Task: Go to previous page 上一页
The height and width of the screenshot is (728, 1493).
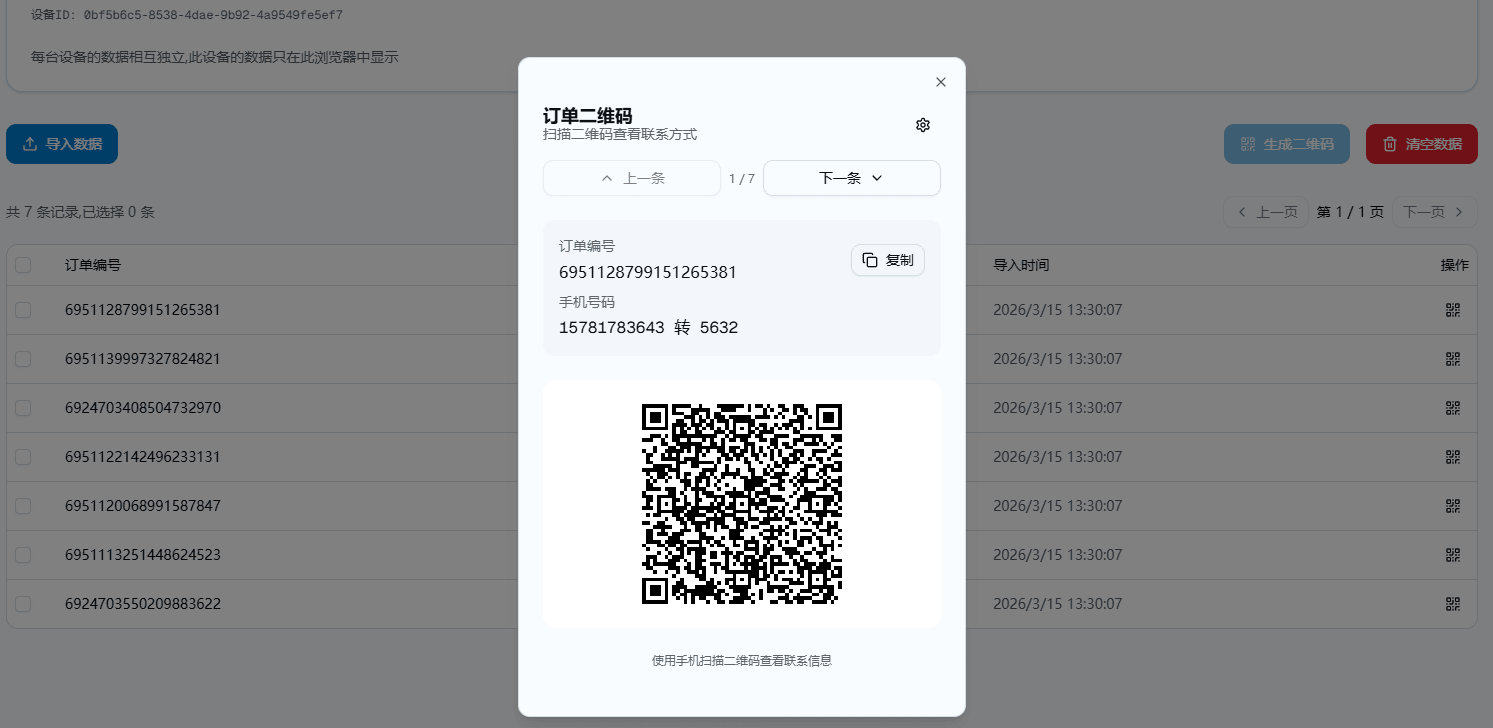Action: pyautogui.click(x=1266, y=212)
